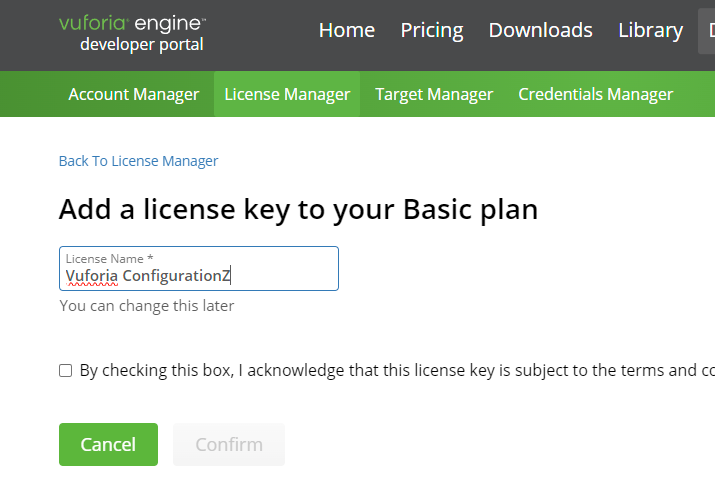This screenshot has height=491, width=715.
Task: Open the Home page
Action: (x=347, y=31)
